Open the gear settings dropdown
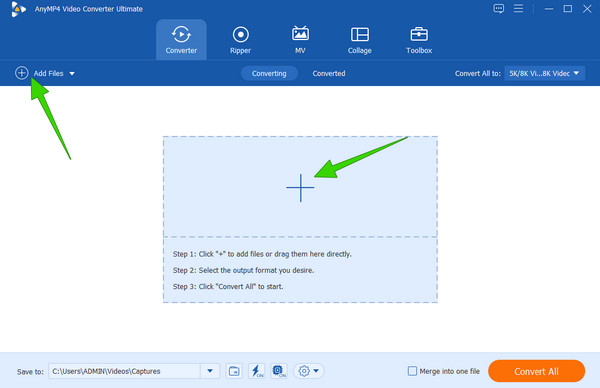 (x=309, y=371)
